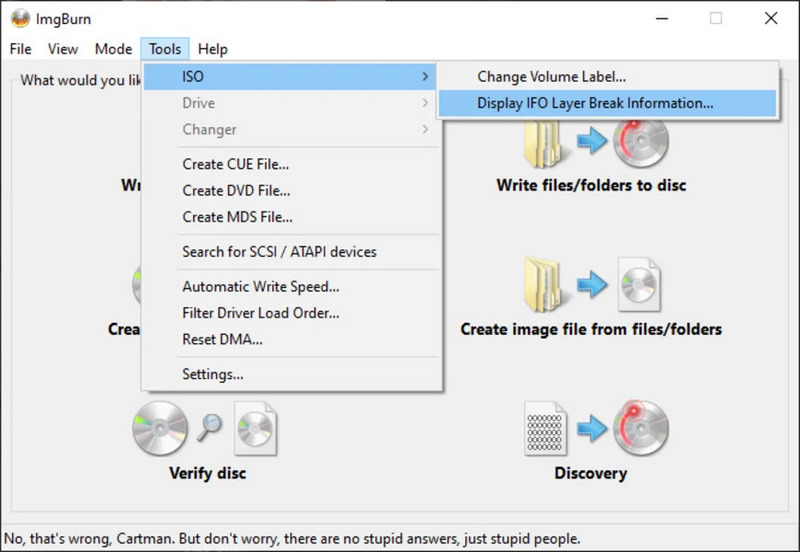Open Settings from the Tools menu

tap(212, 374)
